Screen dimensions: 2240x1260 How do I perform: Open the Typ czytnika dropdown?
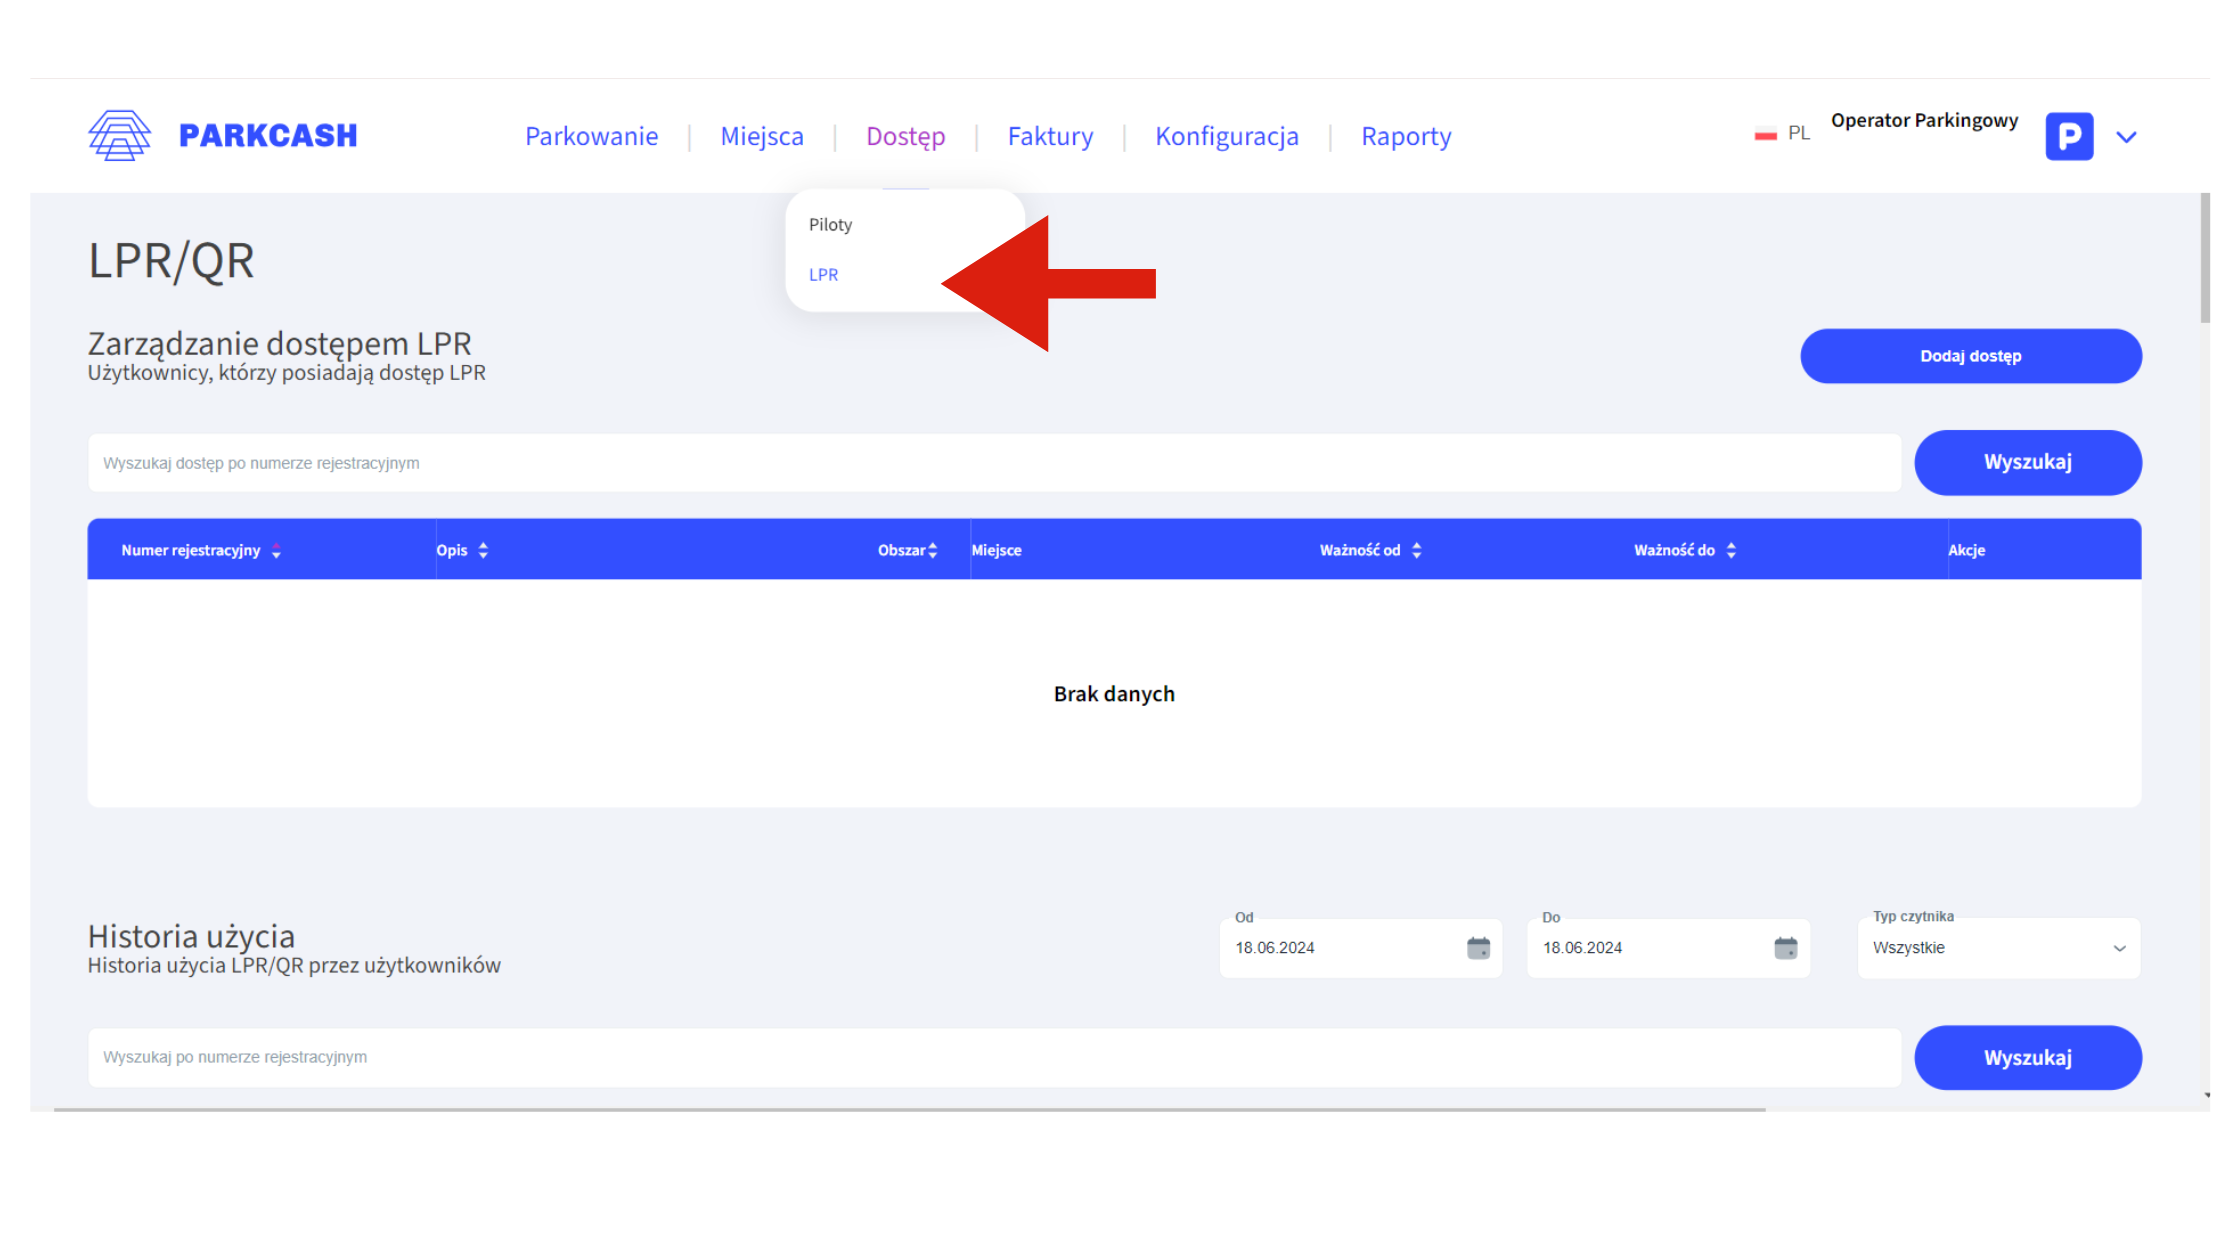1998,948
